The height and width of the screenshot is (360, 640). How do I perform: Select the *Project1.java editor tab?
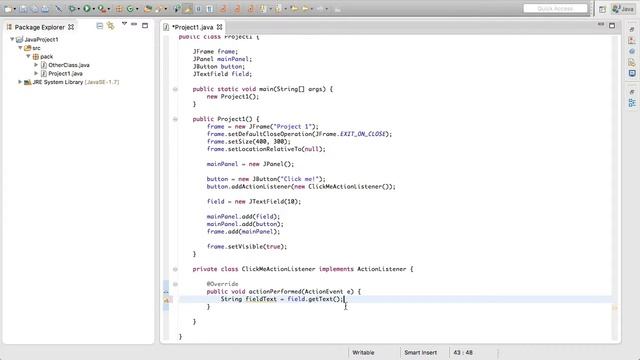point(192,27)
